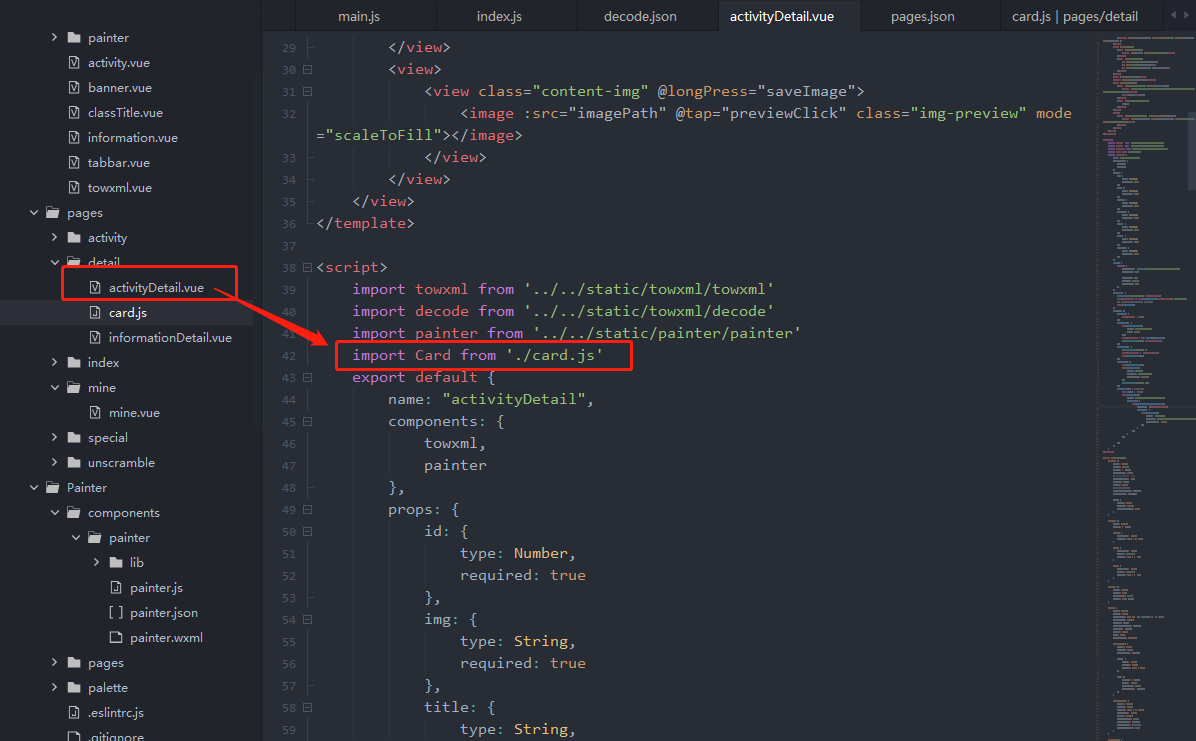Expand the top painter folder chevron
1196x741 pixels.
(x=54, y=37)
